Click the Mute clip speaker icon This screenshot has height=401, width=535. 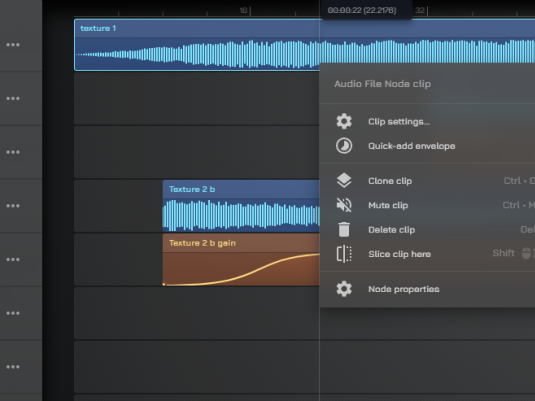(x=344, y=205)
